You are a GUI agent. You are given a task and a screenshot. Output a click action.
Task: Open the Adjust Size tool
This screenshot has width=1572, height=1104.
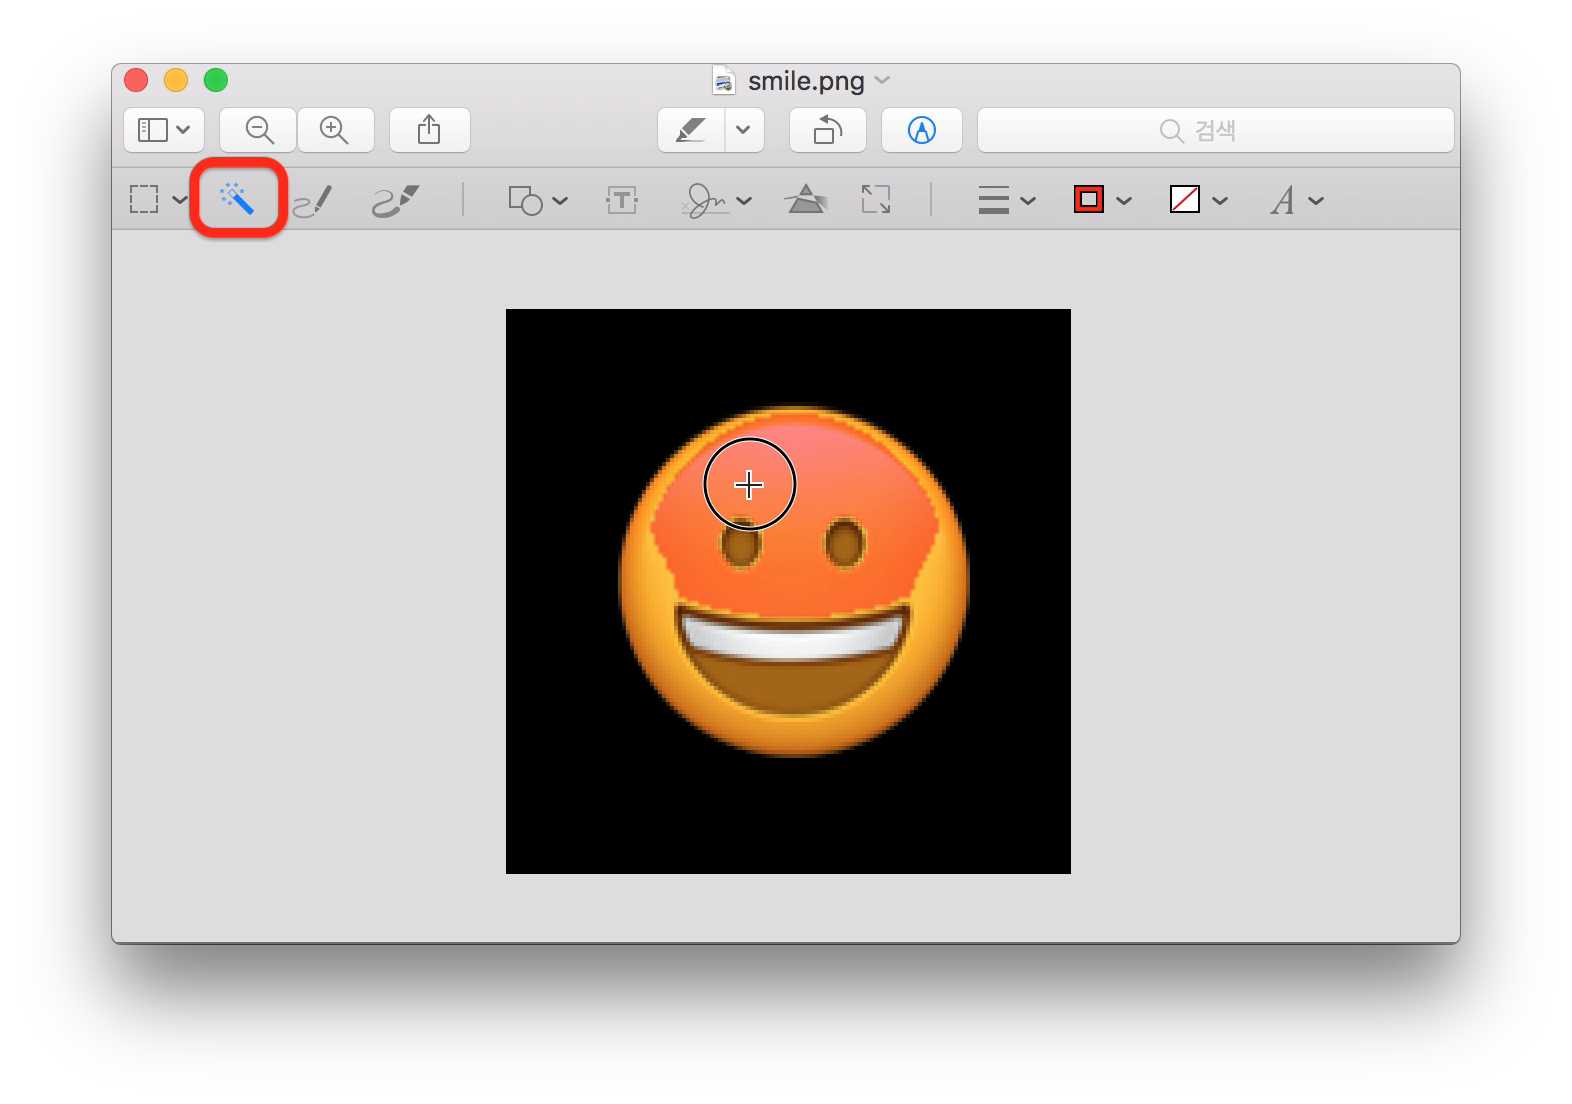pos(876,199)
